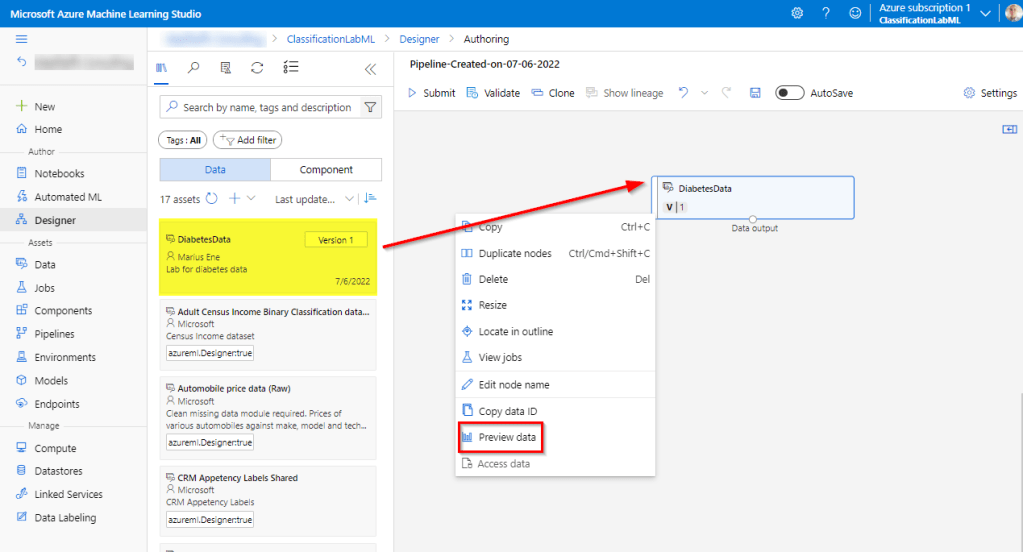This screenshot has height=552, width=1023.
Task: Click the save pipeline disk icon
Action: point(755,93)
